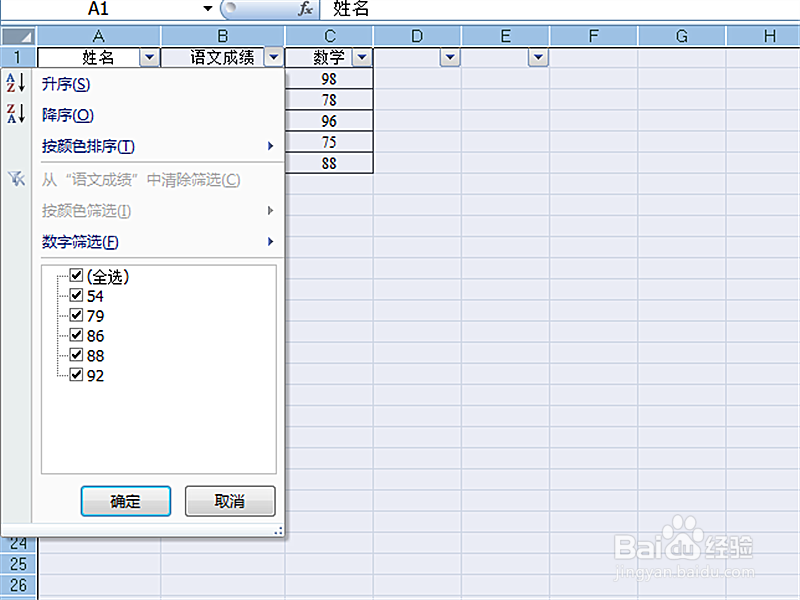Open the 数学 column filter dropdown

[x=362, y=57]
